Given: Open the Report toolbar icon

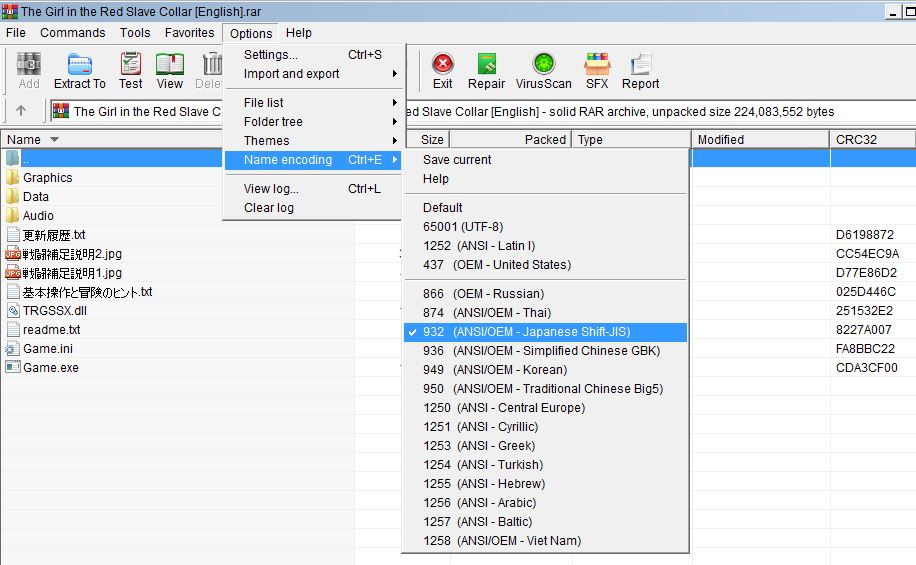Looking at the screenshot, I should pos(640,71).
